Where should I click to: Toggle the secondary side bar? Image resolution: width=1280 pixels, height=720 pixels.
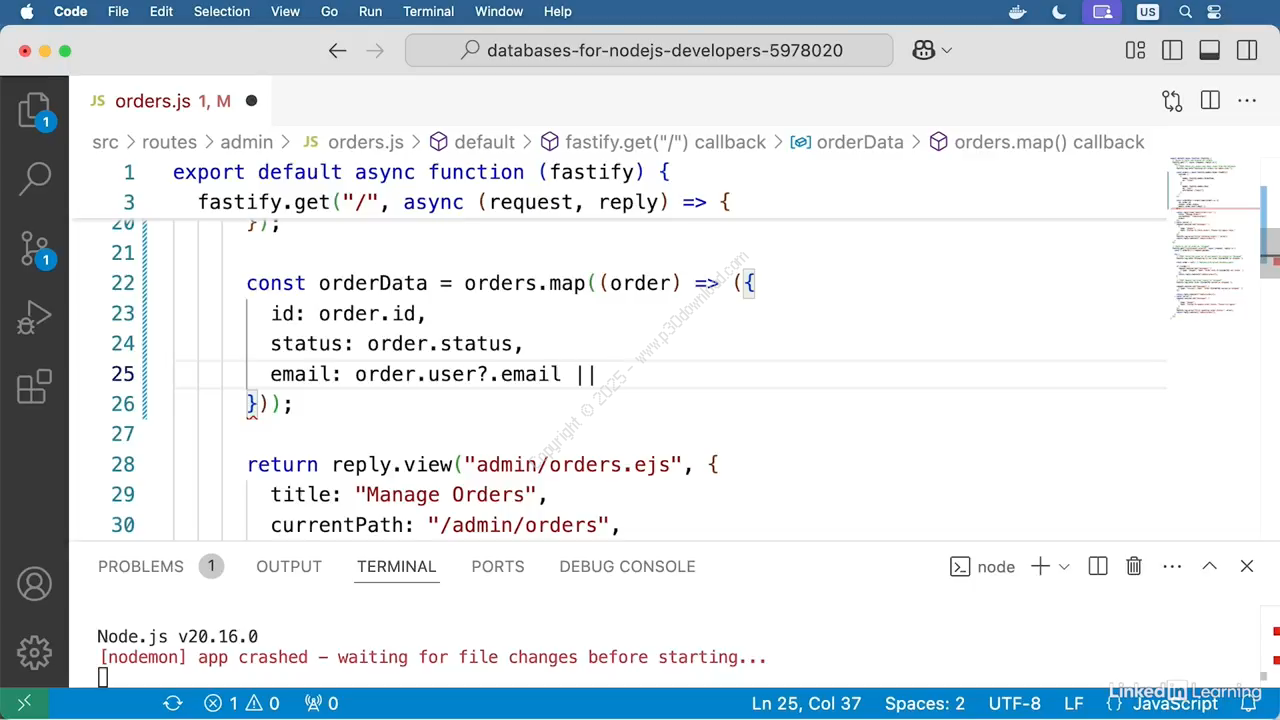pyautogui.click(x=1246, y=51)
